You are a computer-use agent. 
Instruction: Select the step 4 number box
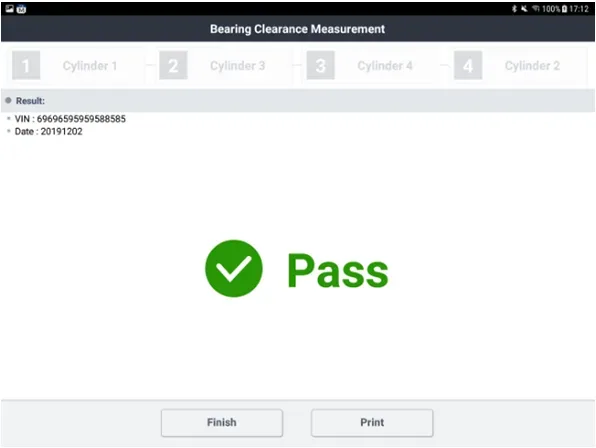[x=468, y=65]
